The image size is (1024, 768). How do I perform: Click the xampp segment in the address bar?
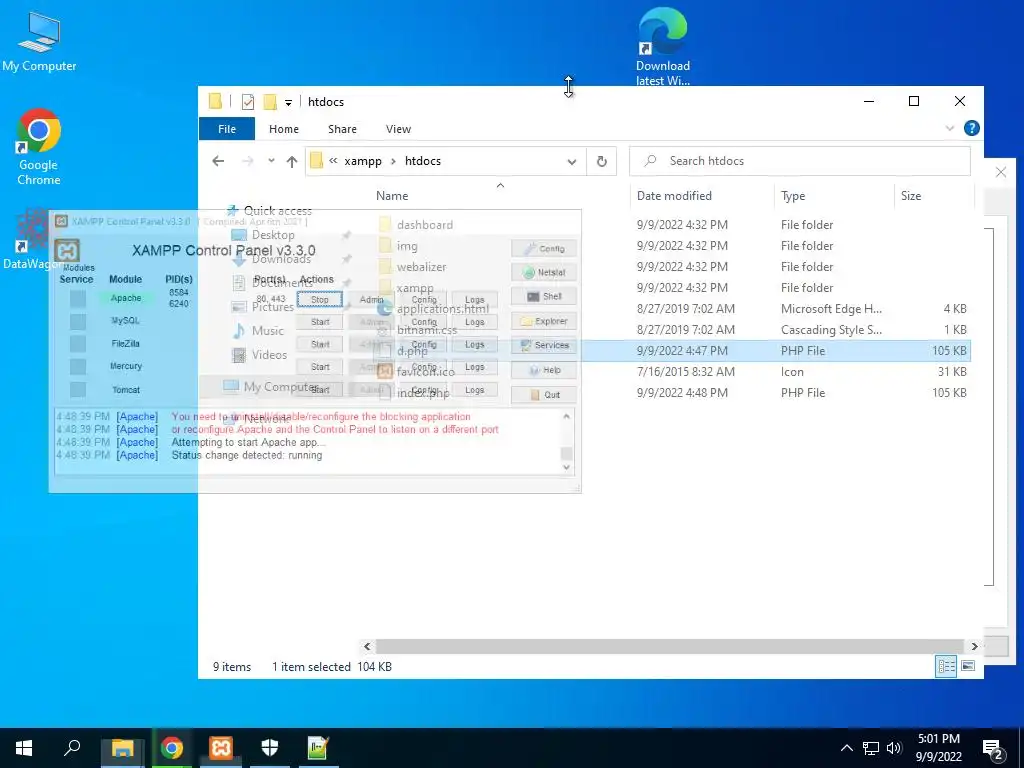pos(362,161)
